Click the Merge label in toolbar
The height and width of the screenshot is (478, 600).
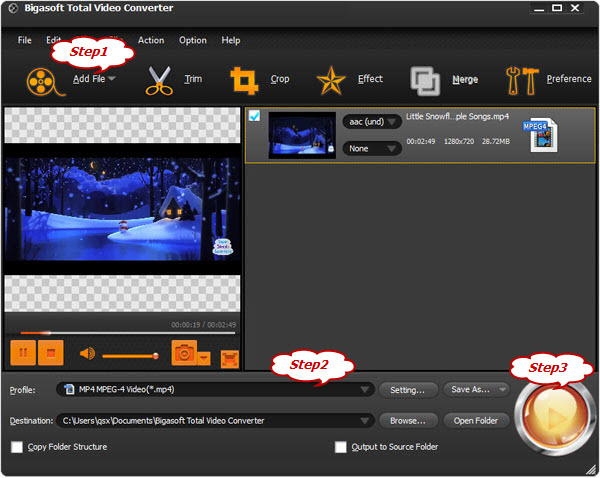(465, 79)
